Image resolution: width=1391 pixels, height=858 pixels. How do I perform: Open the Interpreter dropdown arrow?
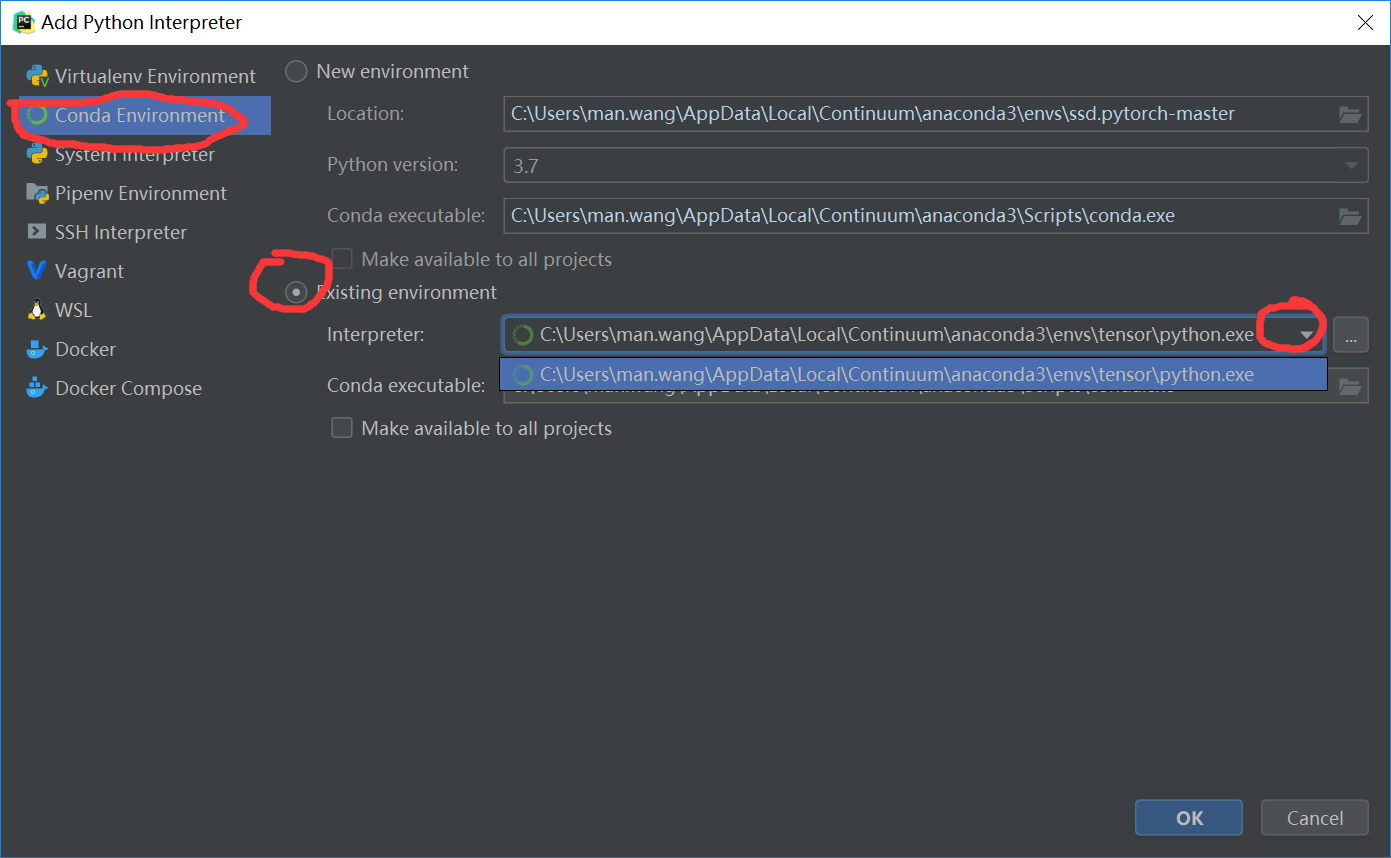click(1306, 335)
